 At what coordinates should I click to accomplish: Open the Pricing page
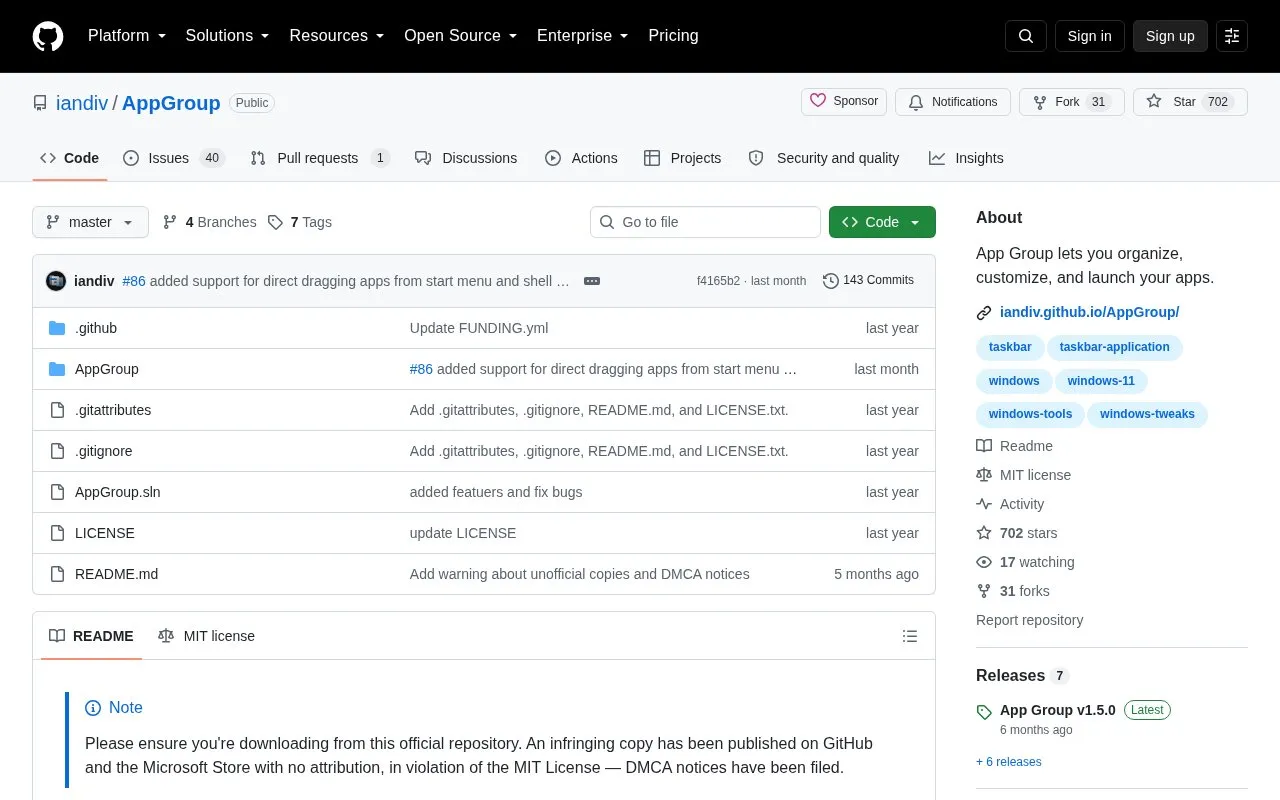coord(673,36)
